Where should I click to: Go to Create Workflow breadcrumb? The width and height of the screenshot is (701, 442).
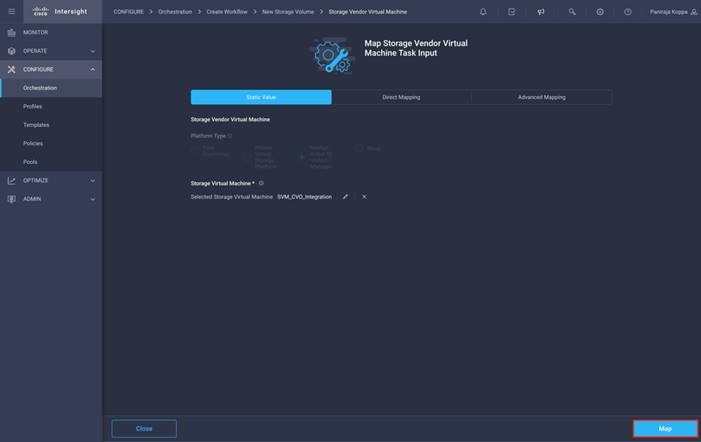click(227, 12)
